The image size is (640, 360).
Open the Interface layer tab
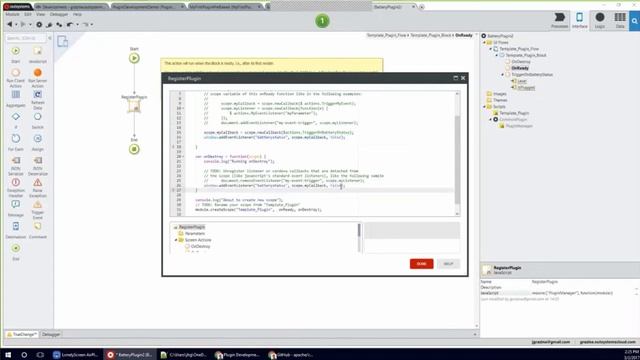click(580, 20)
